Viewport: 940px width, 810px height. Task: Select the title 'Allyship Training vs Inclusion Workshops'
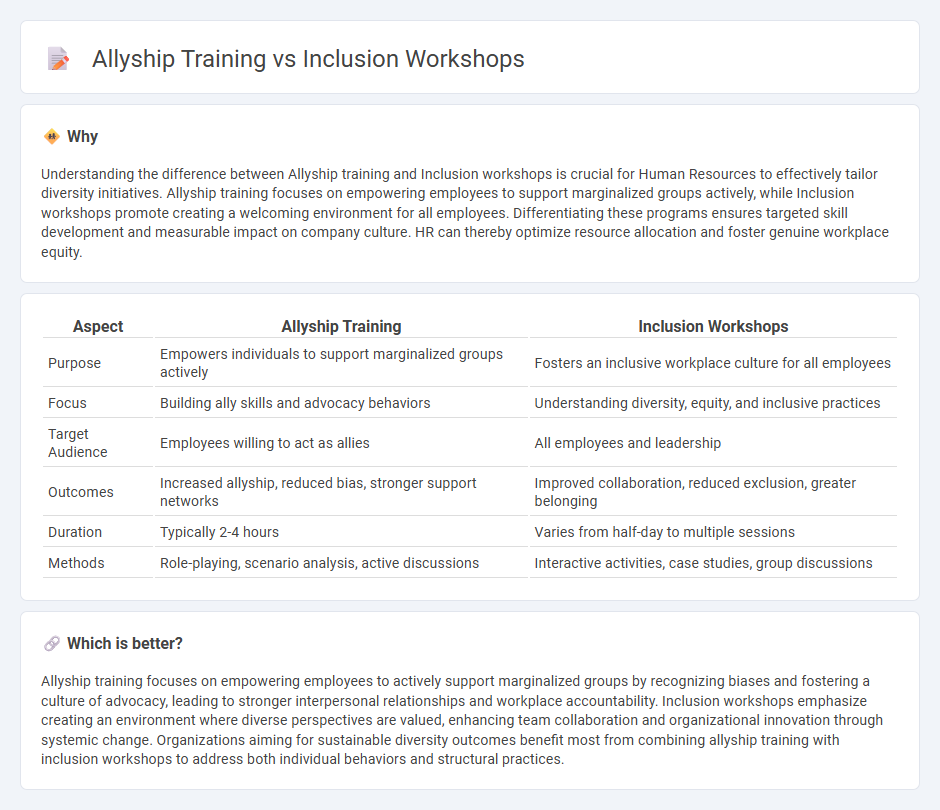point(308,59)
